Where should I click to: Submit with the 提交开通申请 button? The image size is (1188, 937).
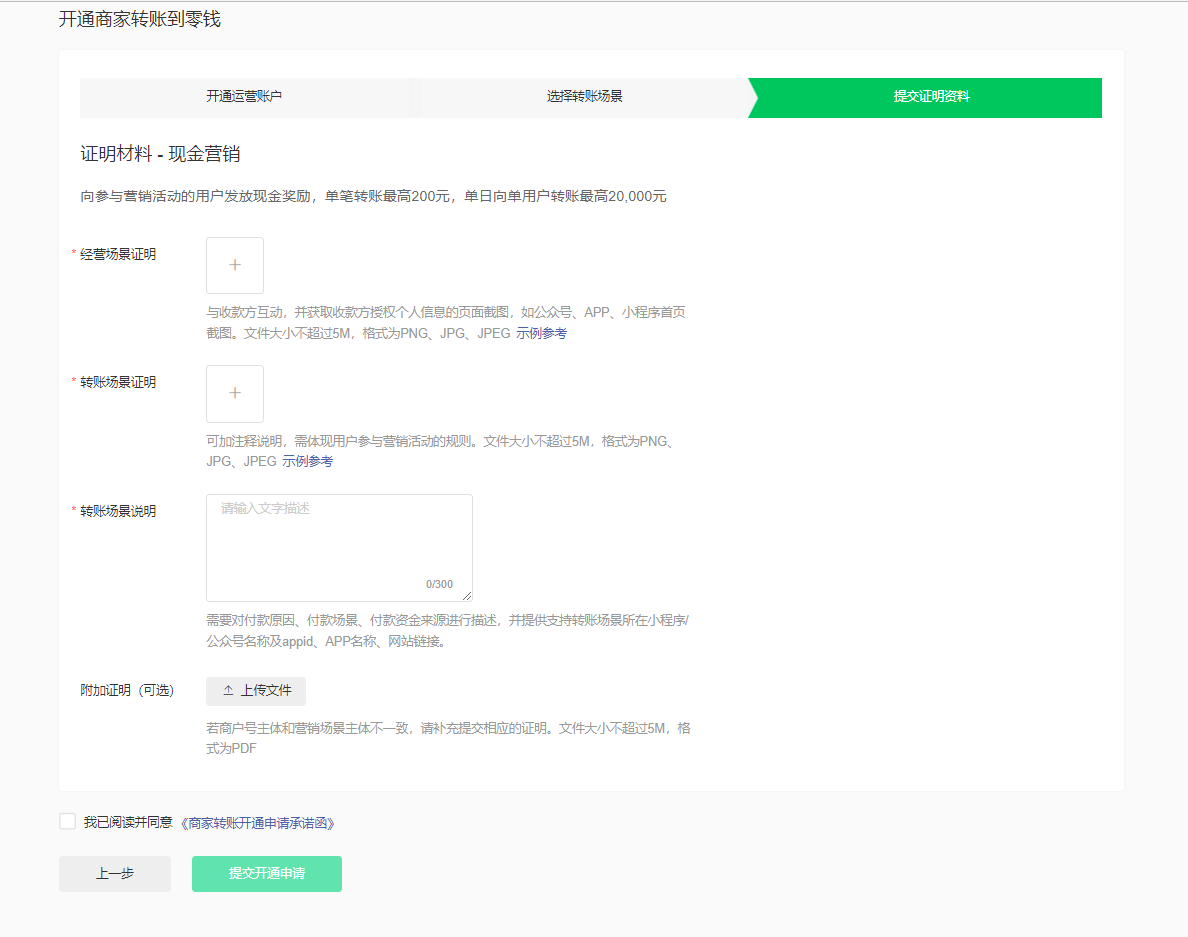pos(267,874)
